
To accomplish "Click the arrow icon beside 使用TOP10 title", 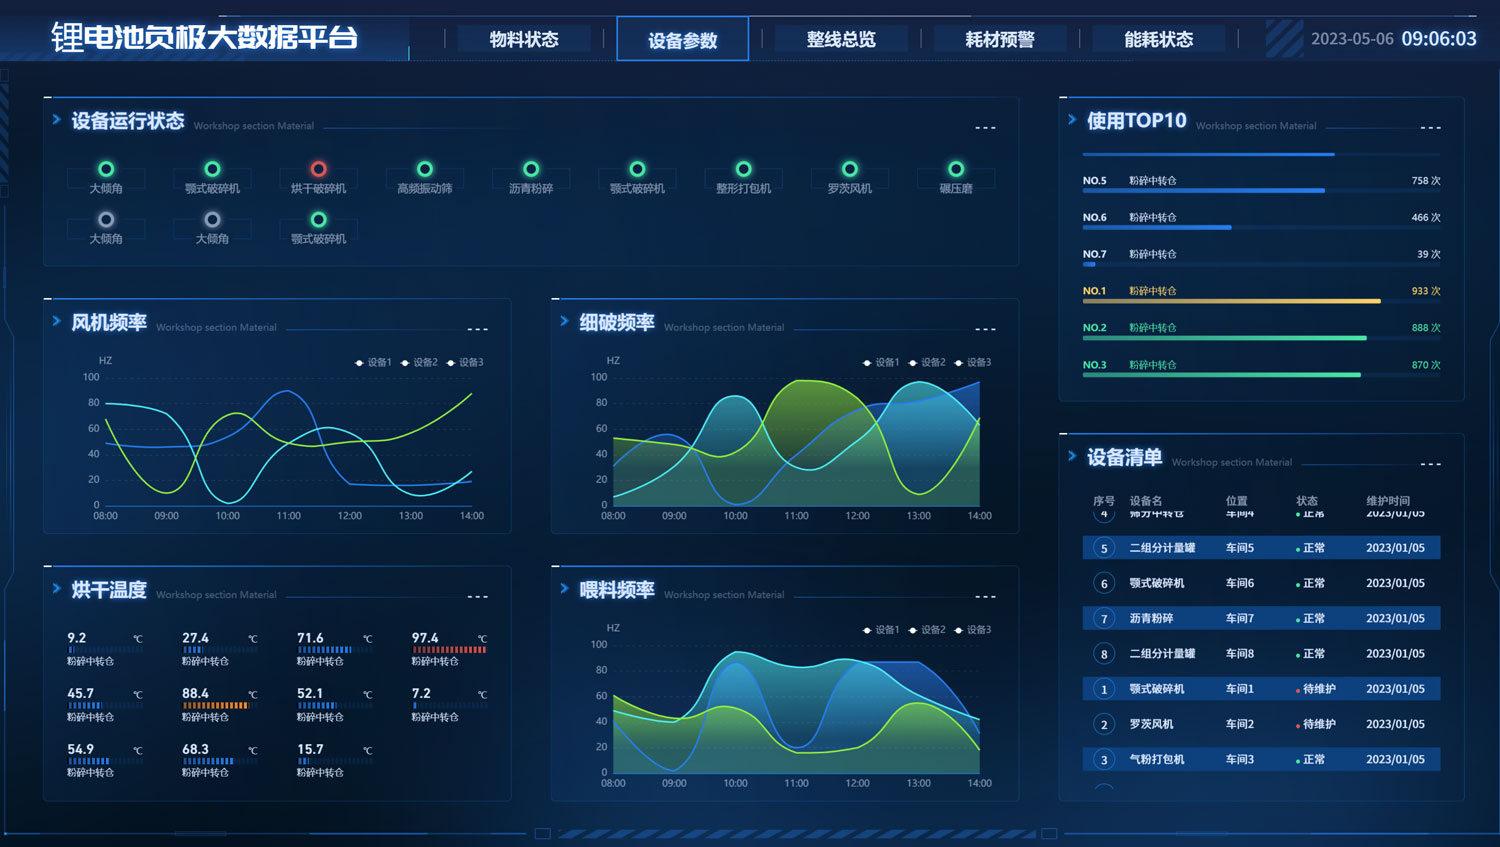I will pyautogui.click(x=1072, y=120).
